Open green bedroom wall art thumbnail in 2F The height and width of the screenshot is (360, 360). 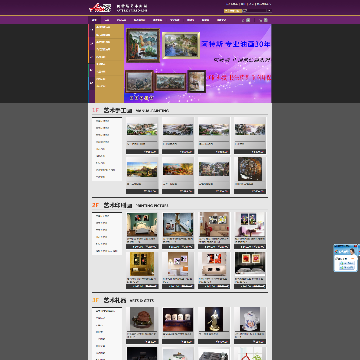point(142,225)
